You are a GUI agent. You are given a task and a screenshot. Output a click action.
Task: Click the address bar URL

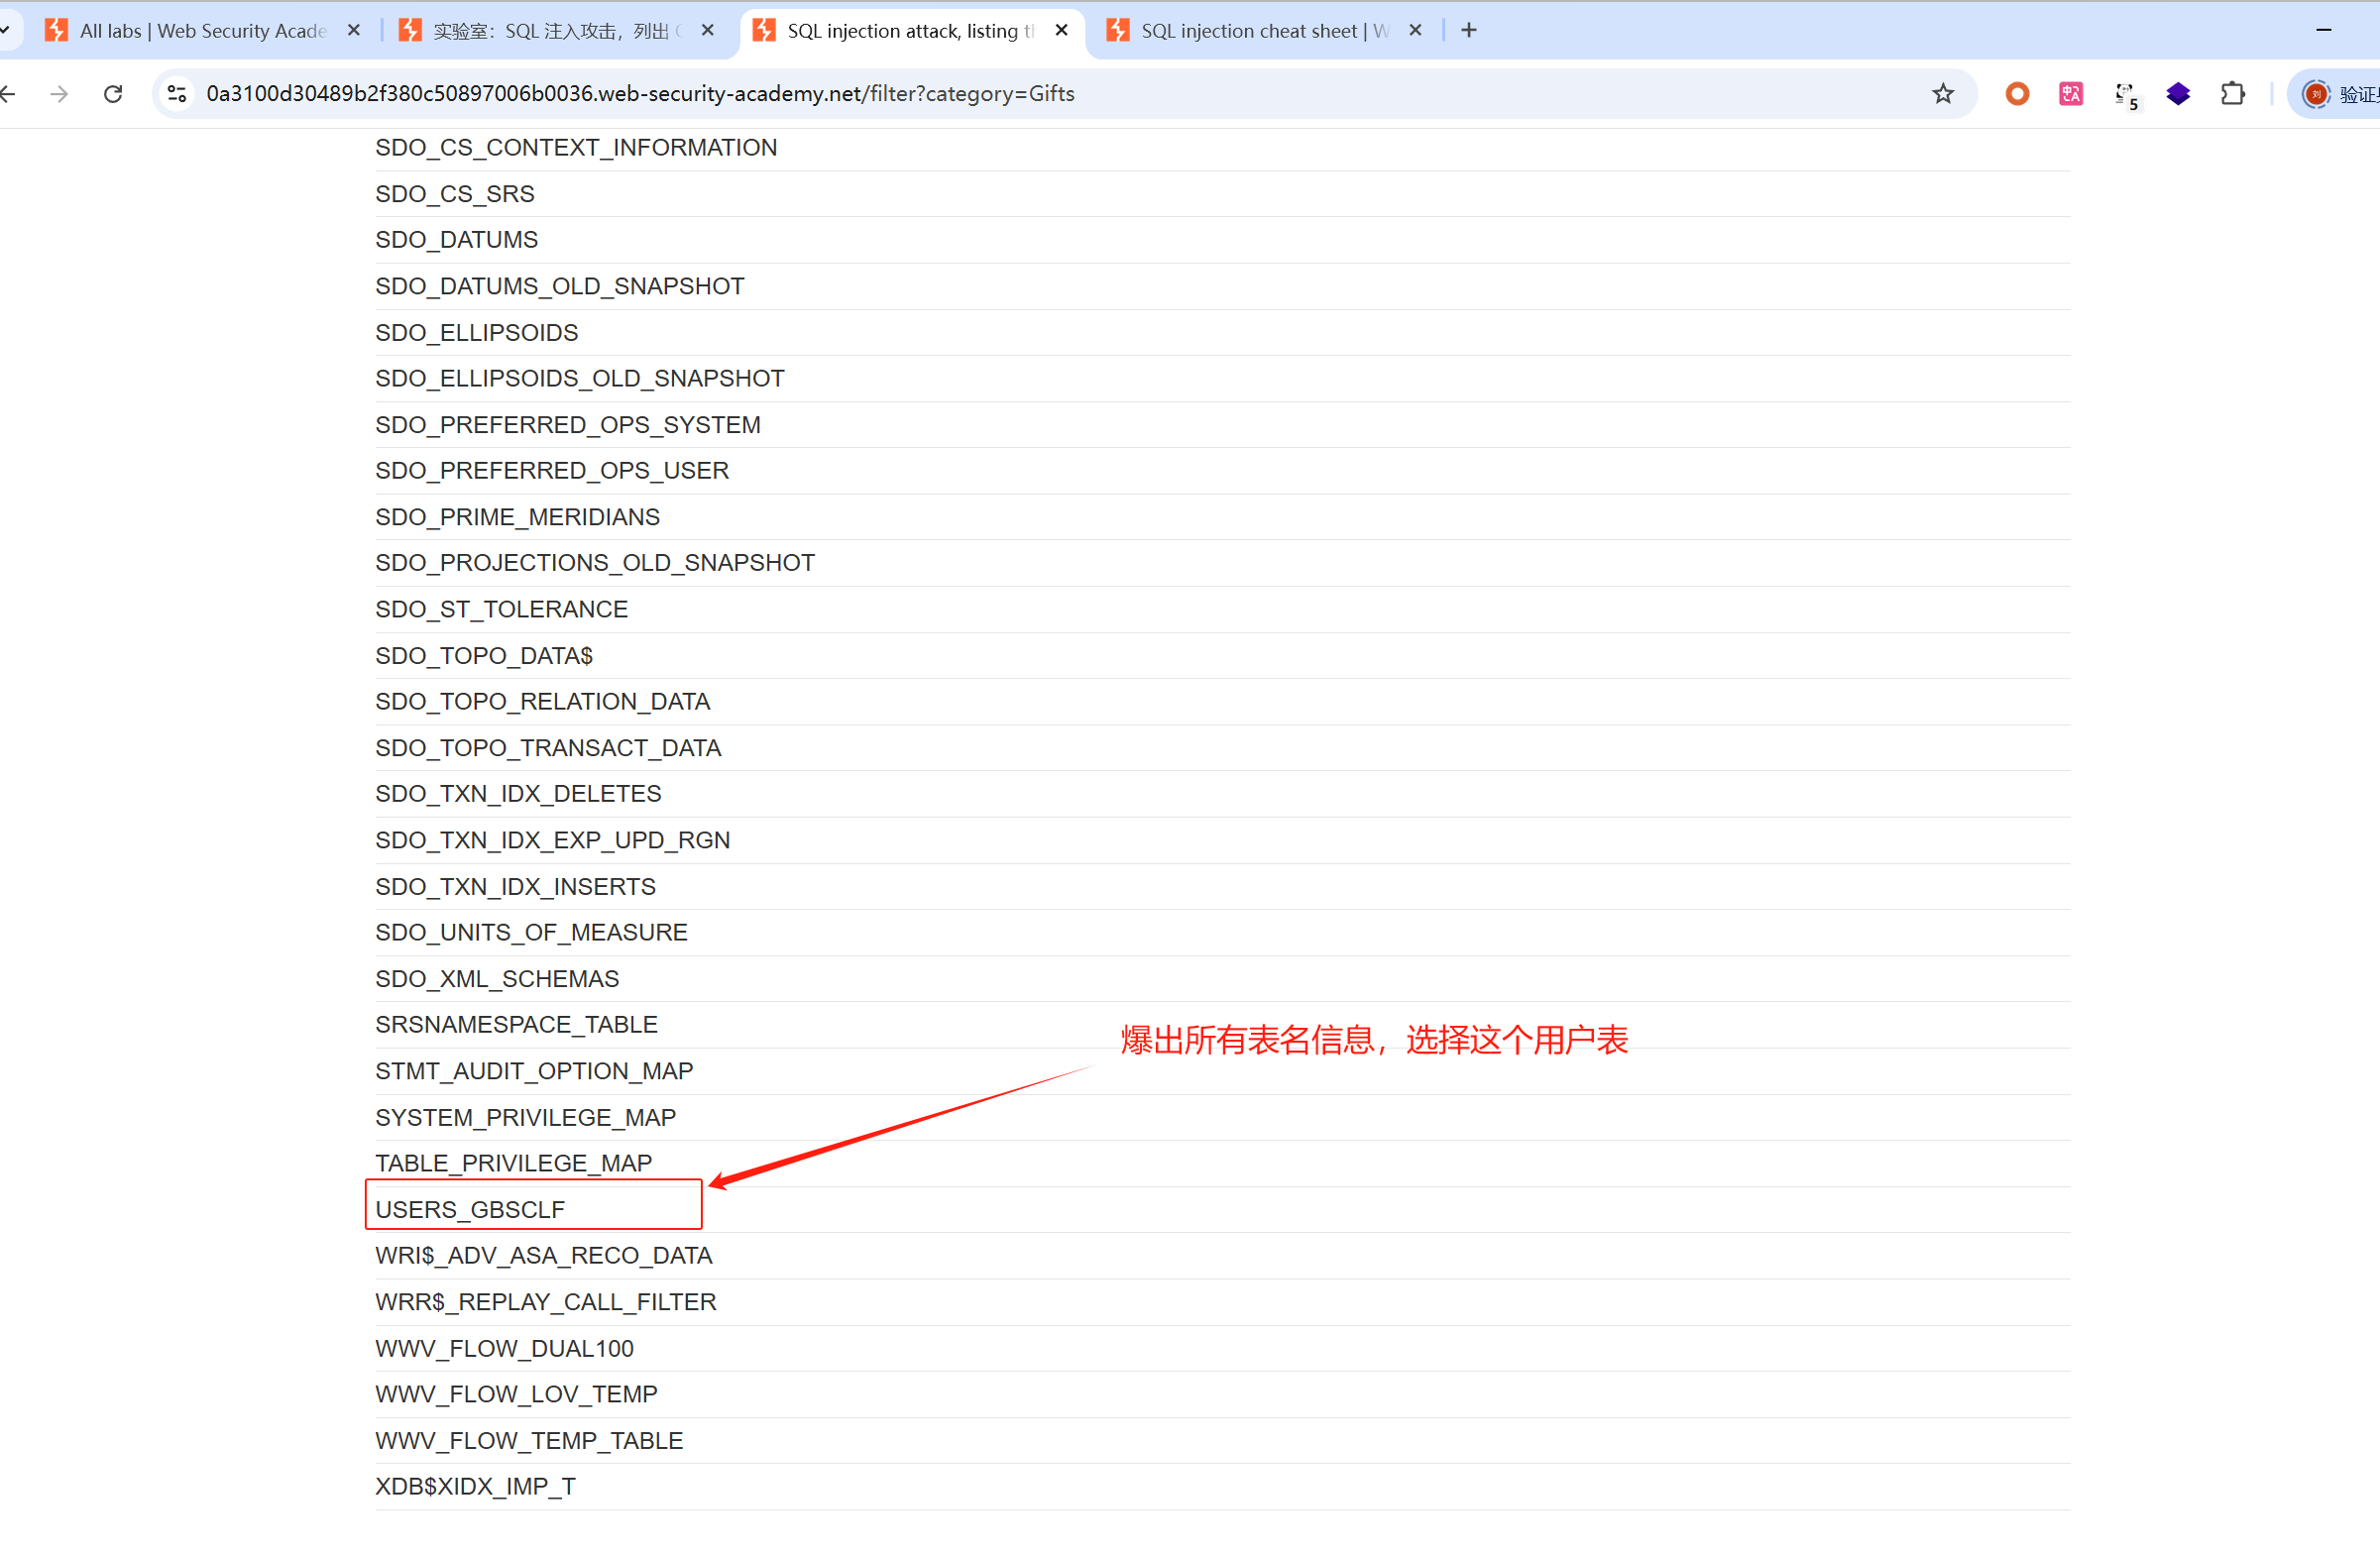click(x=640, y=94)
